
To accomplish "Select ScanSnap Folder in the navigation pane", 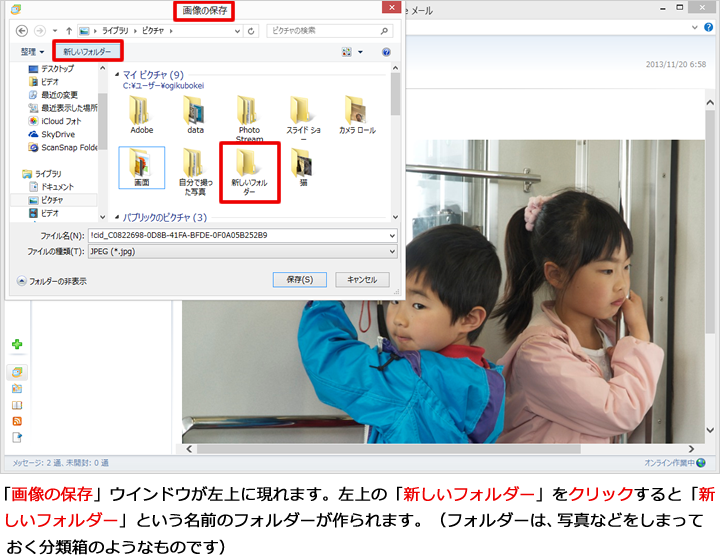I will [63, 147].
